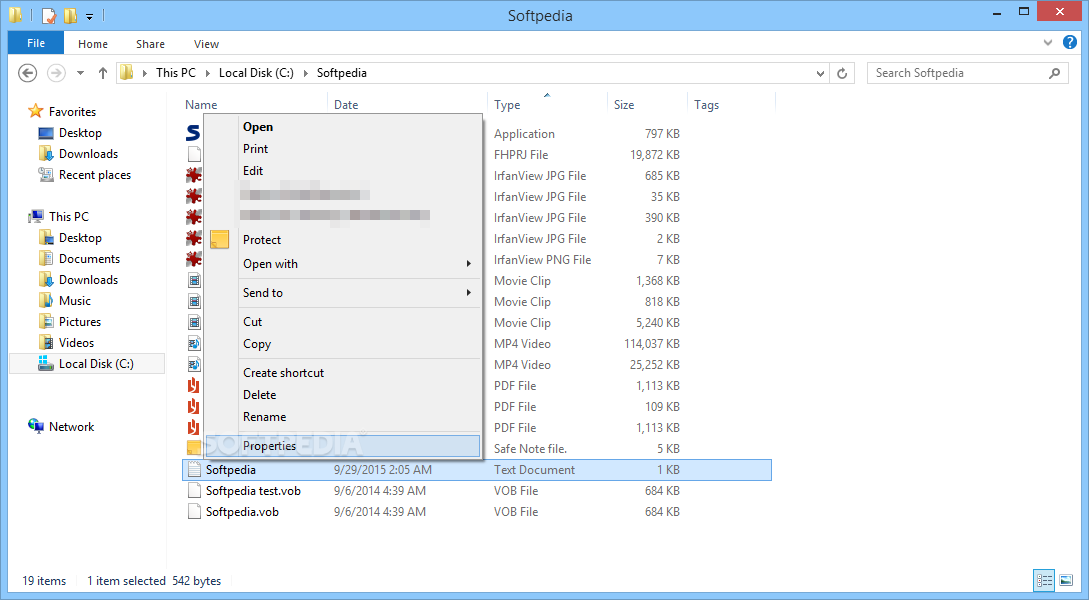Choose Cut from the context menu
1089x600 pixels.
click(252, 322)
